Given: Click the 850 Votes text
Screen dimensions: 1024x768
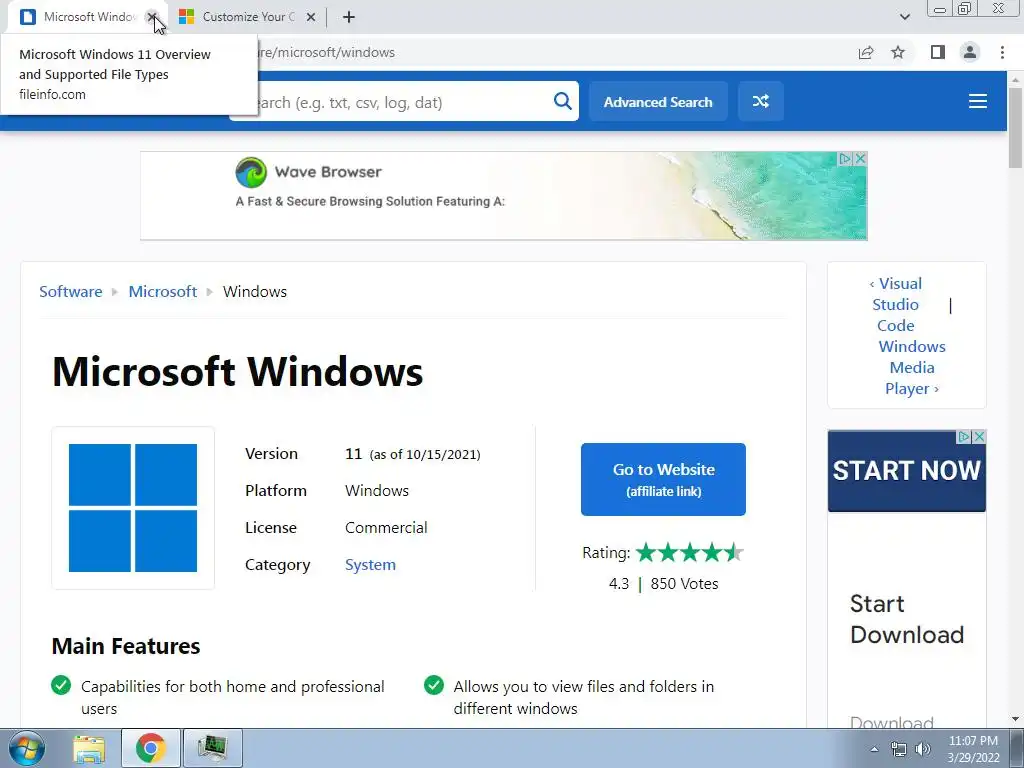Looking at the screenshot, I should point(684,584).
